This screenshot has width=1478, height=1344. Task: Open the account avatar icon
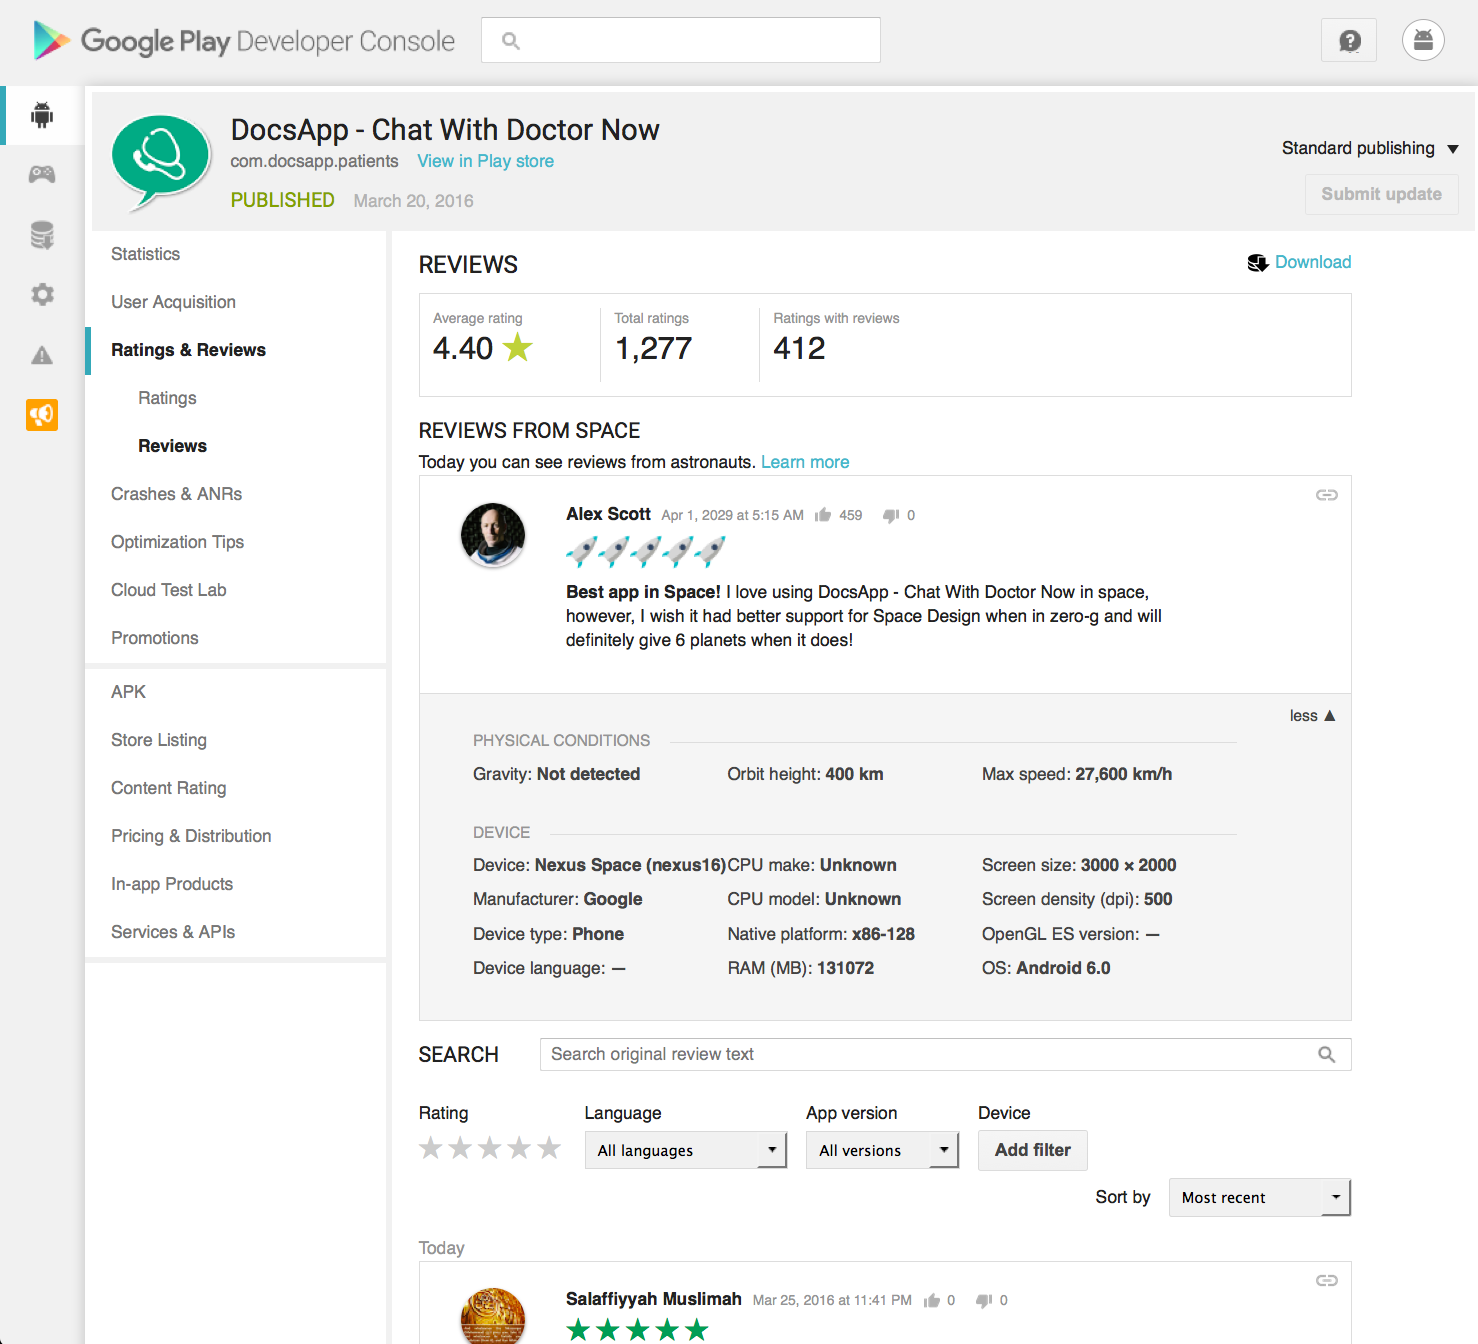click(x=1423, y=41)
